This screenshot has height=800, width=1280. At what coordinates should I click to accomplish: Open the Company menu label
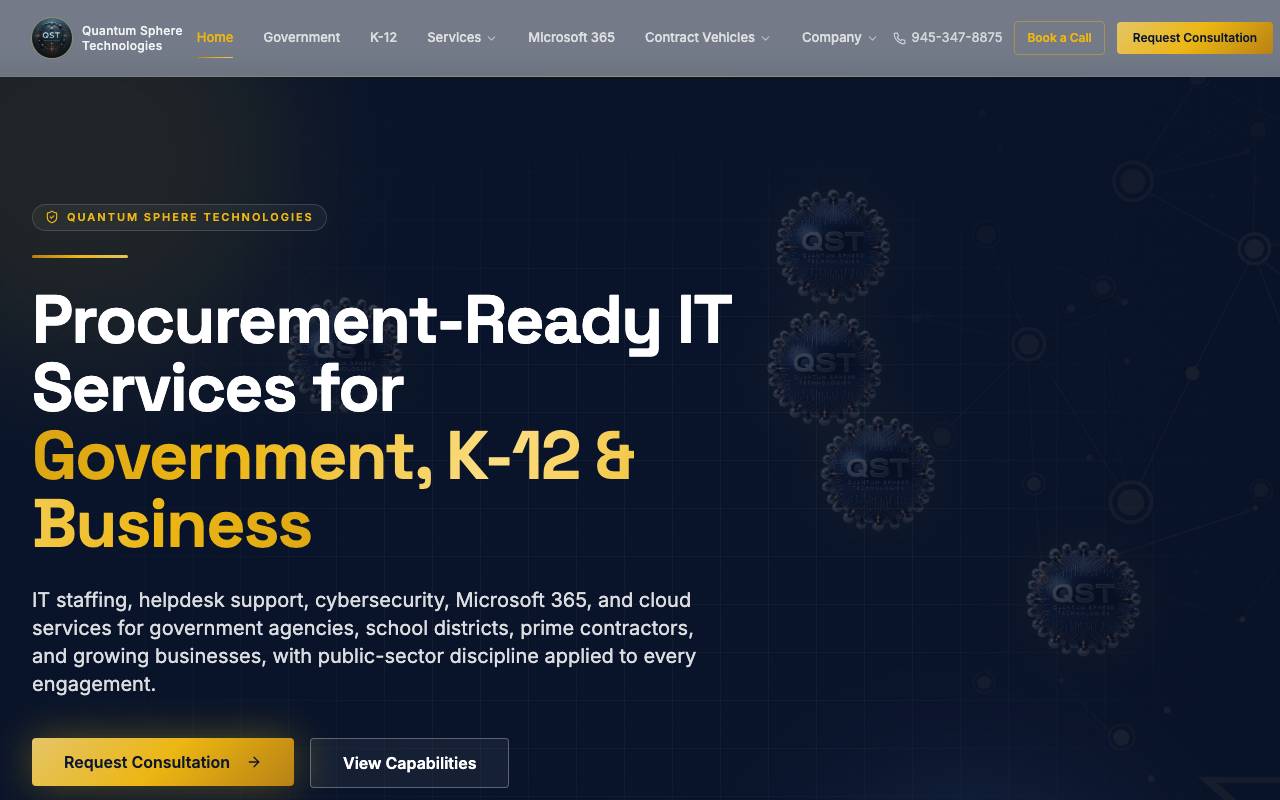coord(831,37)
